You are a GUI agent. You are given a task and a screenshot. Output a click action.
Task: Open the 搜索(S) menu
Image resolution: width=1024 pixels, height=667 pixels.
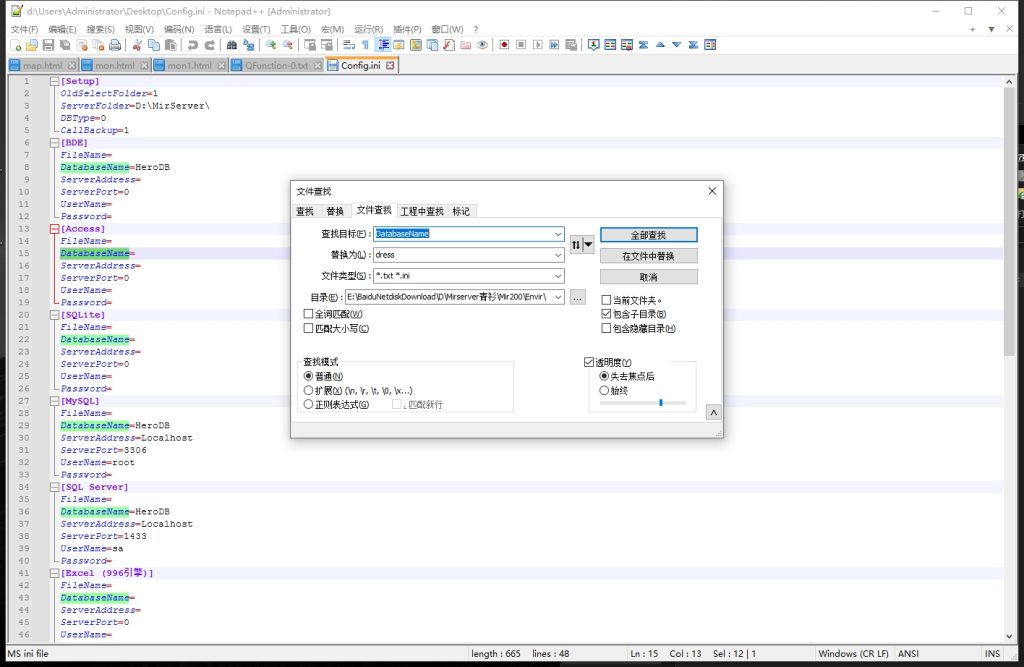(101, 29)
